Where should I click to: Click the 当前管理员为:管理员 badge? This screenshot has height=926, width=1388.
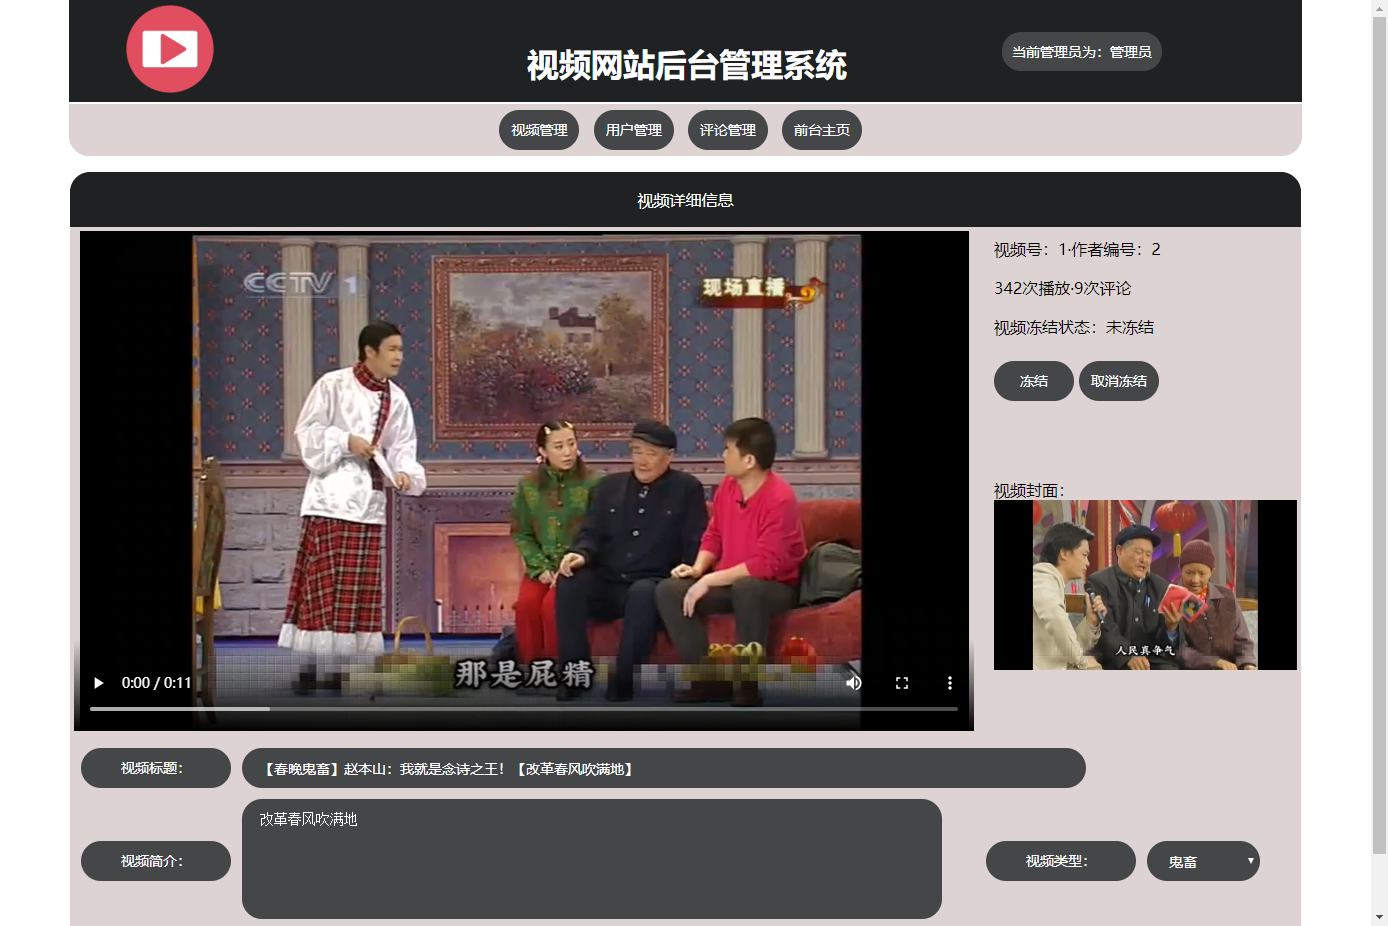coord(1082,52)
